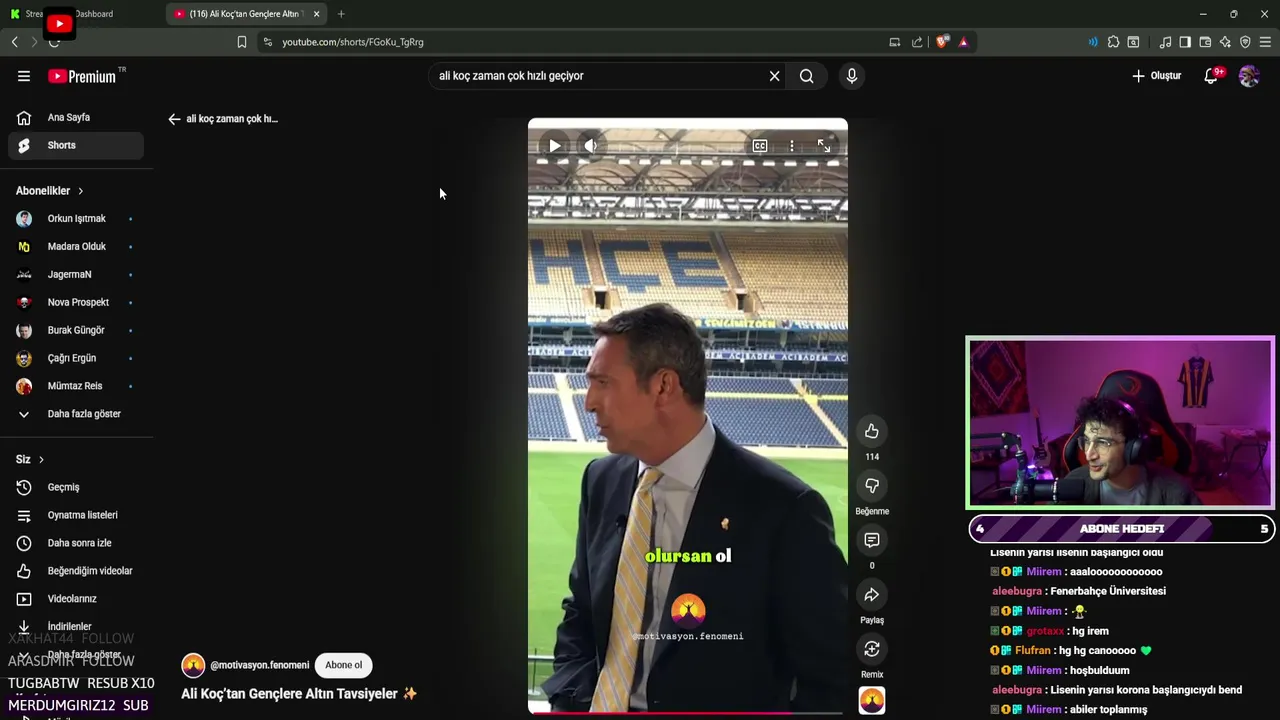Close the Ali Koç YouTube tab
Viewport: 1280px width, 720px height.
pyautogui.click(x=316, y=14)
